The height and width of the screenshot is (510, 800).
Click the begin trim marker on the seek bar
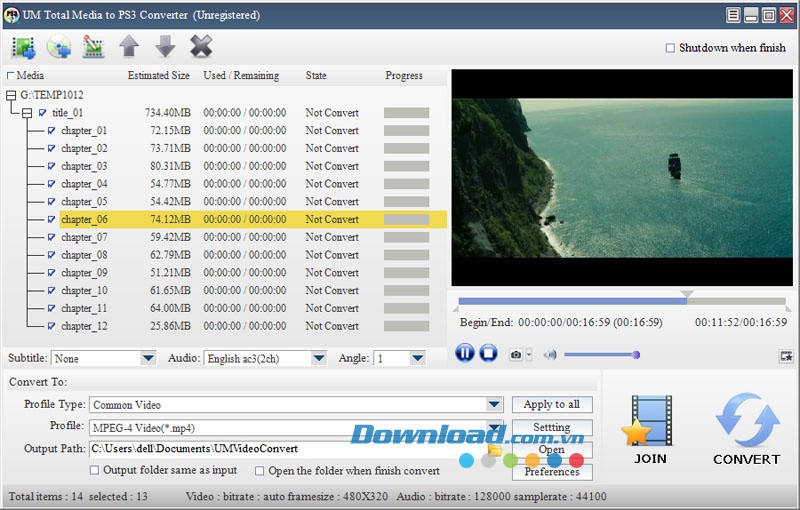[456, 309]
